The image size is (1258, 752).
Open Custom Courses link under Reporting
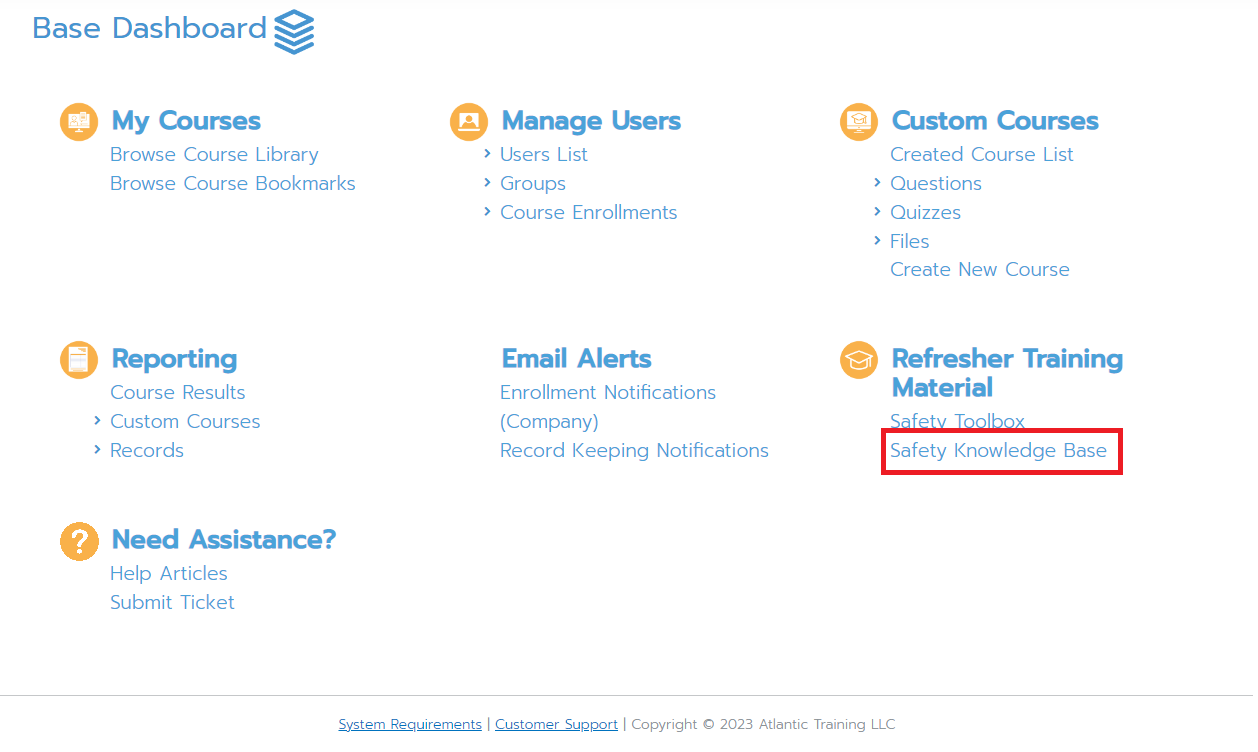click(185, 422)
